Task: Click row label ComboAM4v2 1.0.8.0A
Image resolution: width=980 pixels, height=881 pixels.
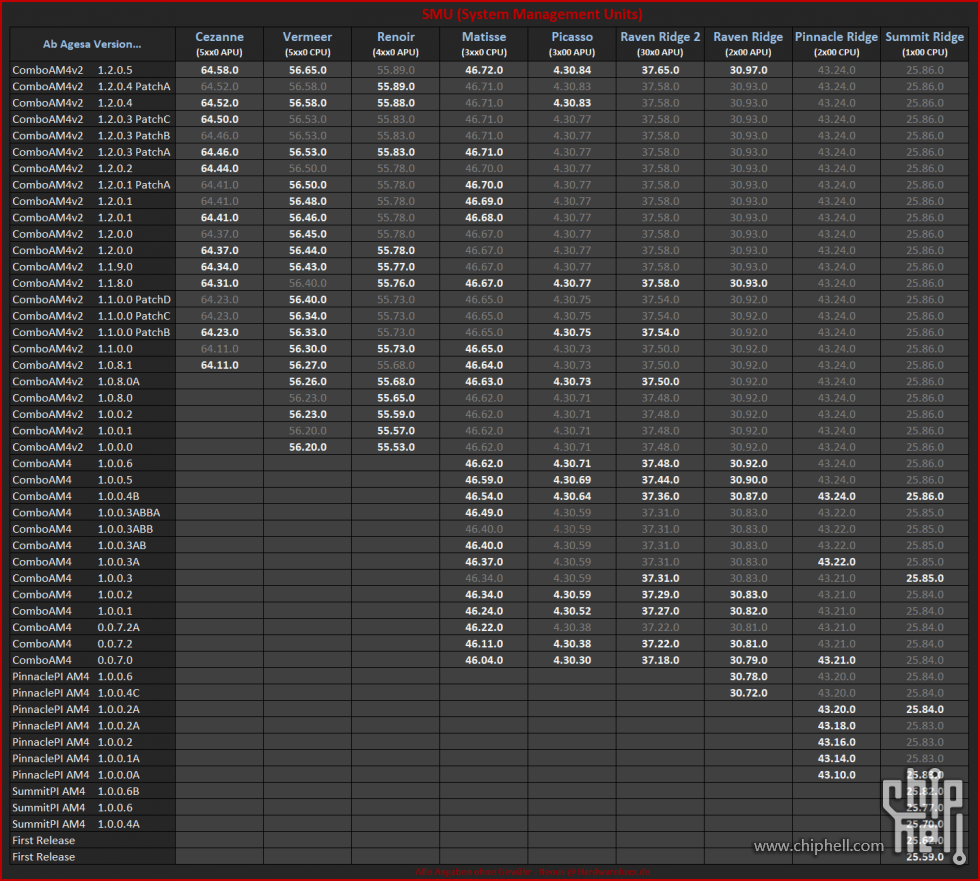Action: click(x=76, y=381)
